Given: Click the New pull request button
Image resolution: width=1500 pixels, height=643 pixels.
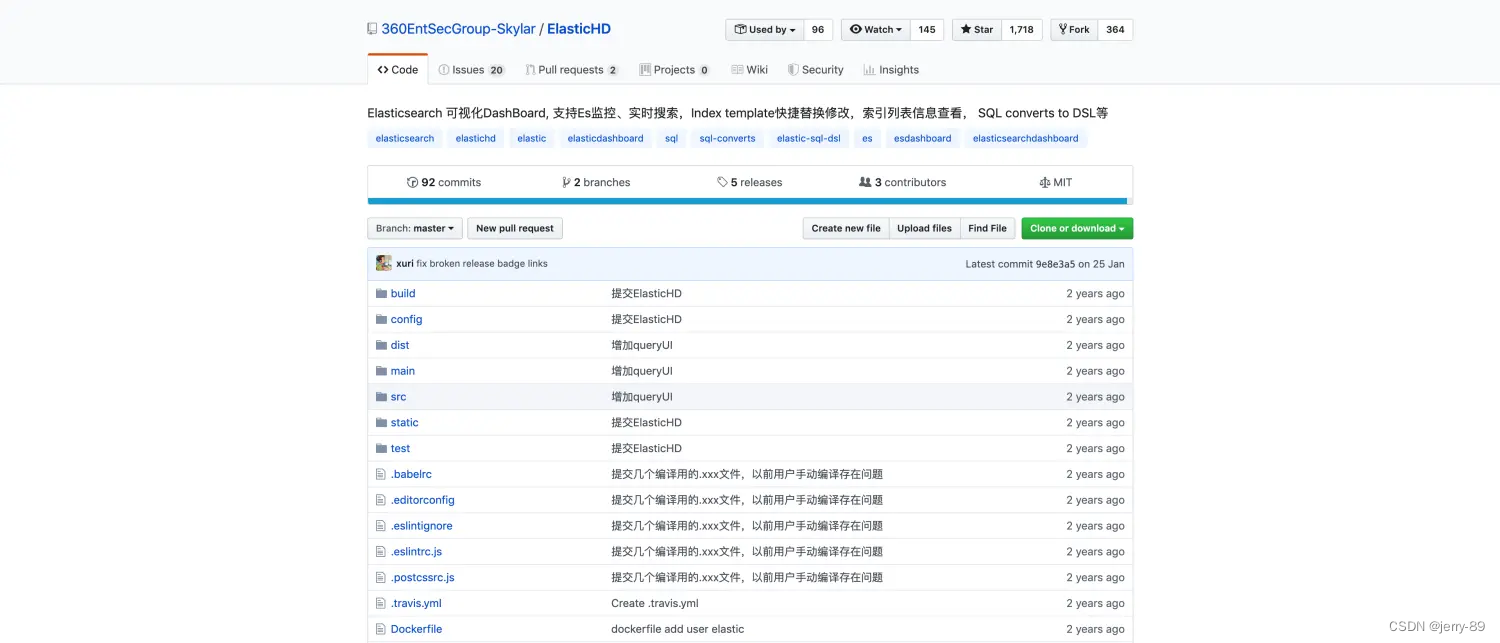Looking at the screenshot, I should (514, 228).
